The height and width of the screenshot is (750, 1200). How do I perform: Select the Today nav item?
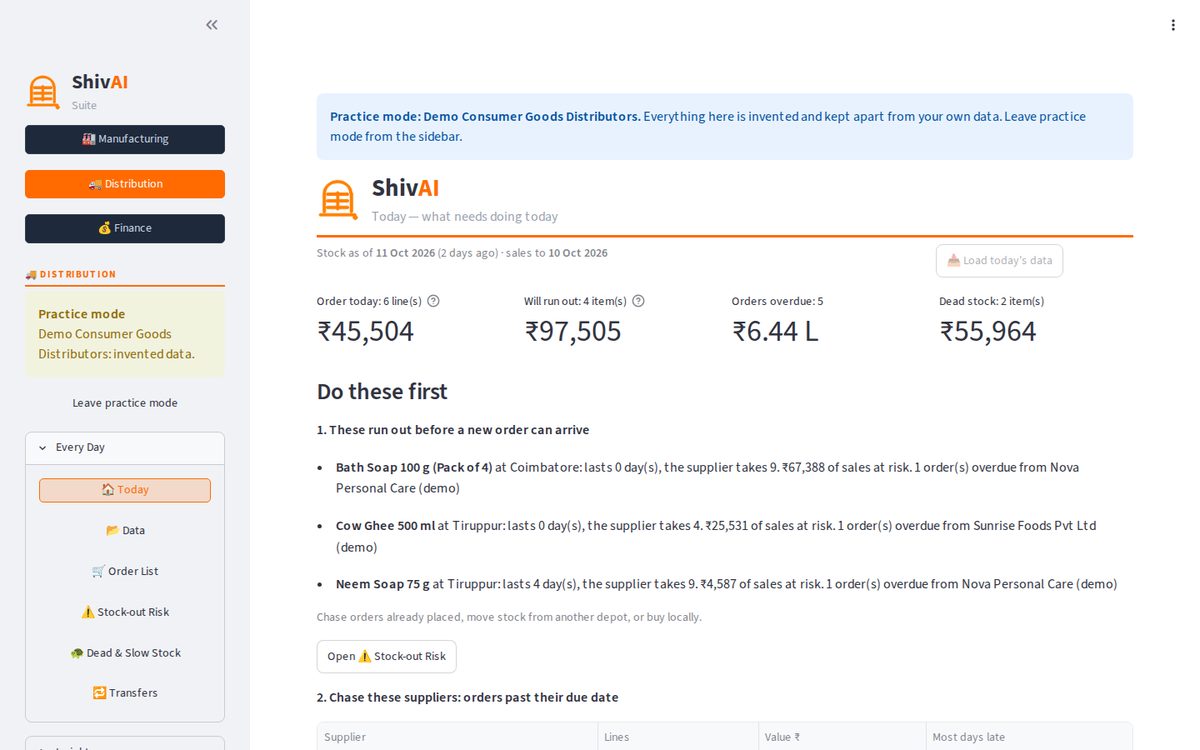tap(125, 490)
